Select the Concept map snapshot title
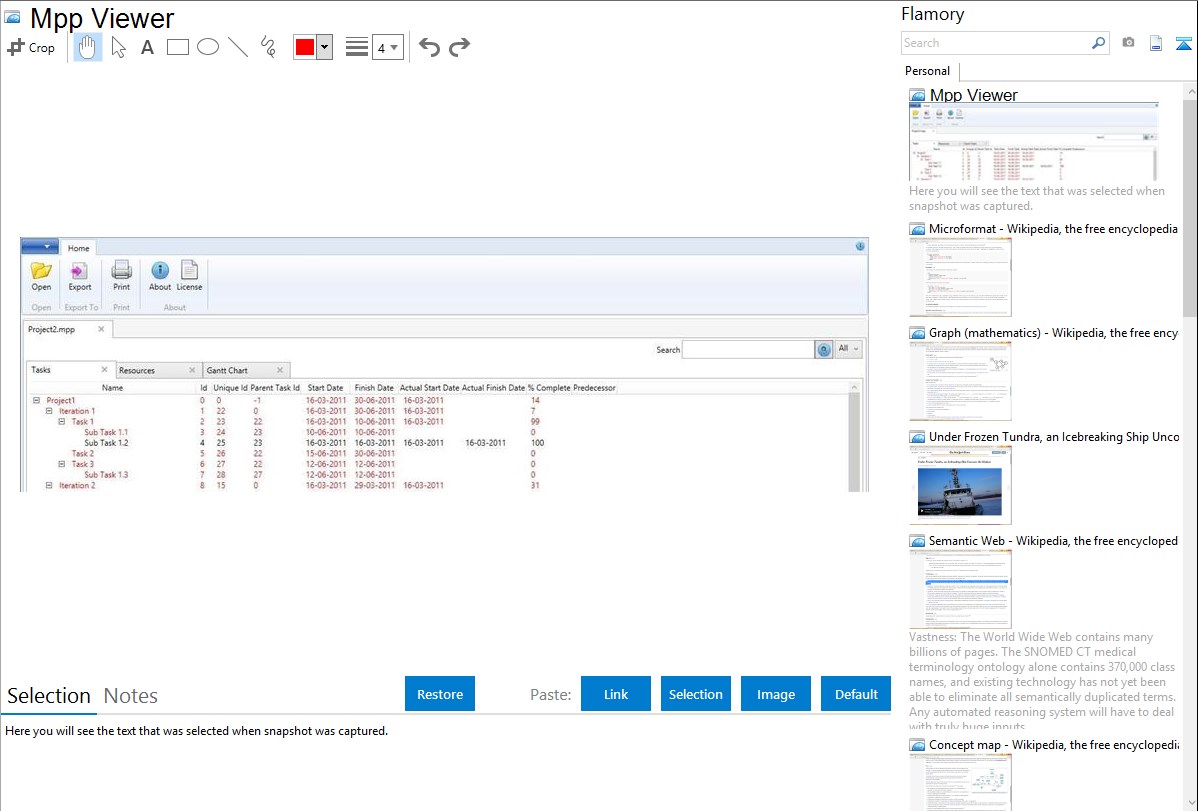 [1054, 745]
